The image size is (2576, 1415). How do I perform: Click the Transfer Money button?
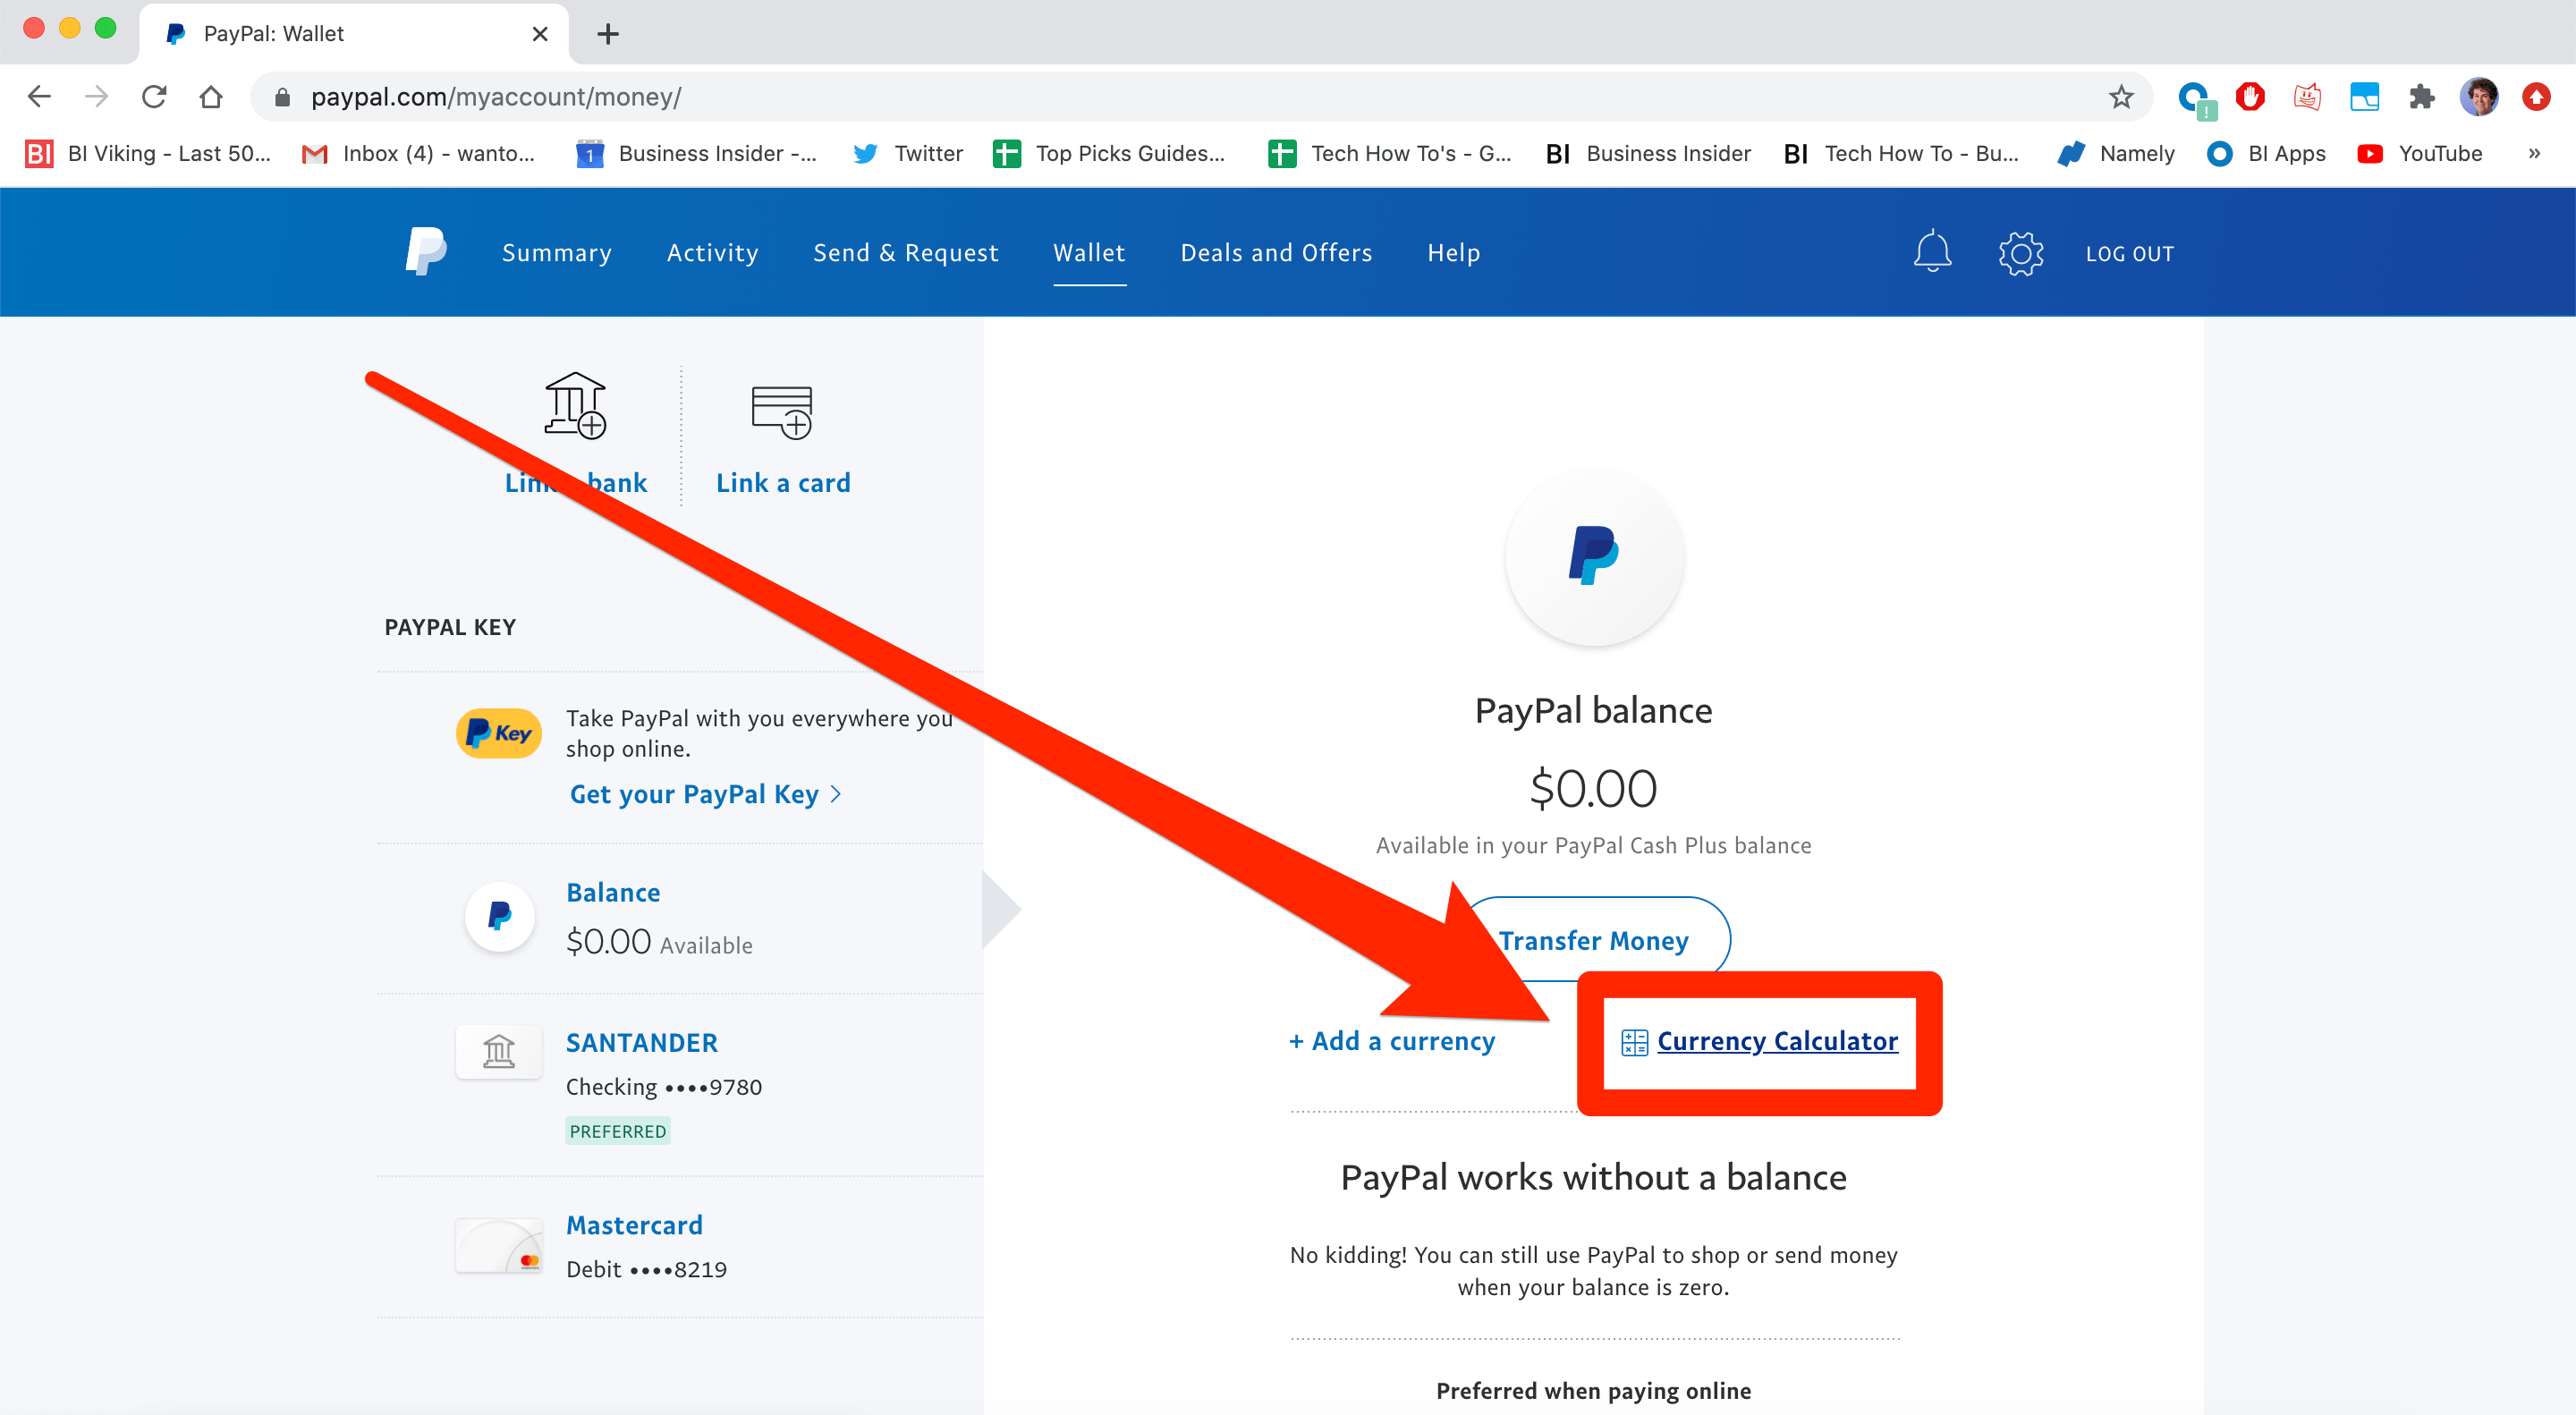(1594, 939)
